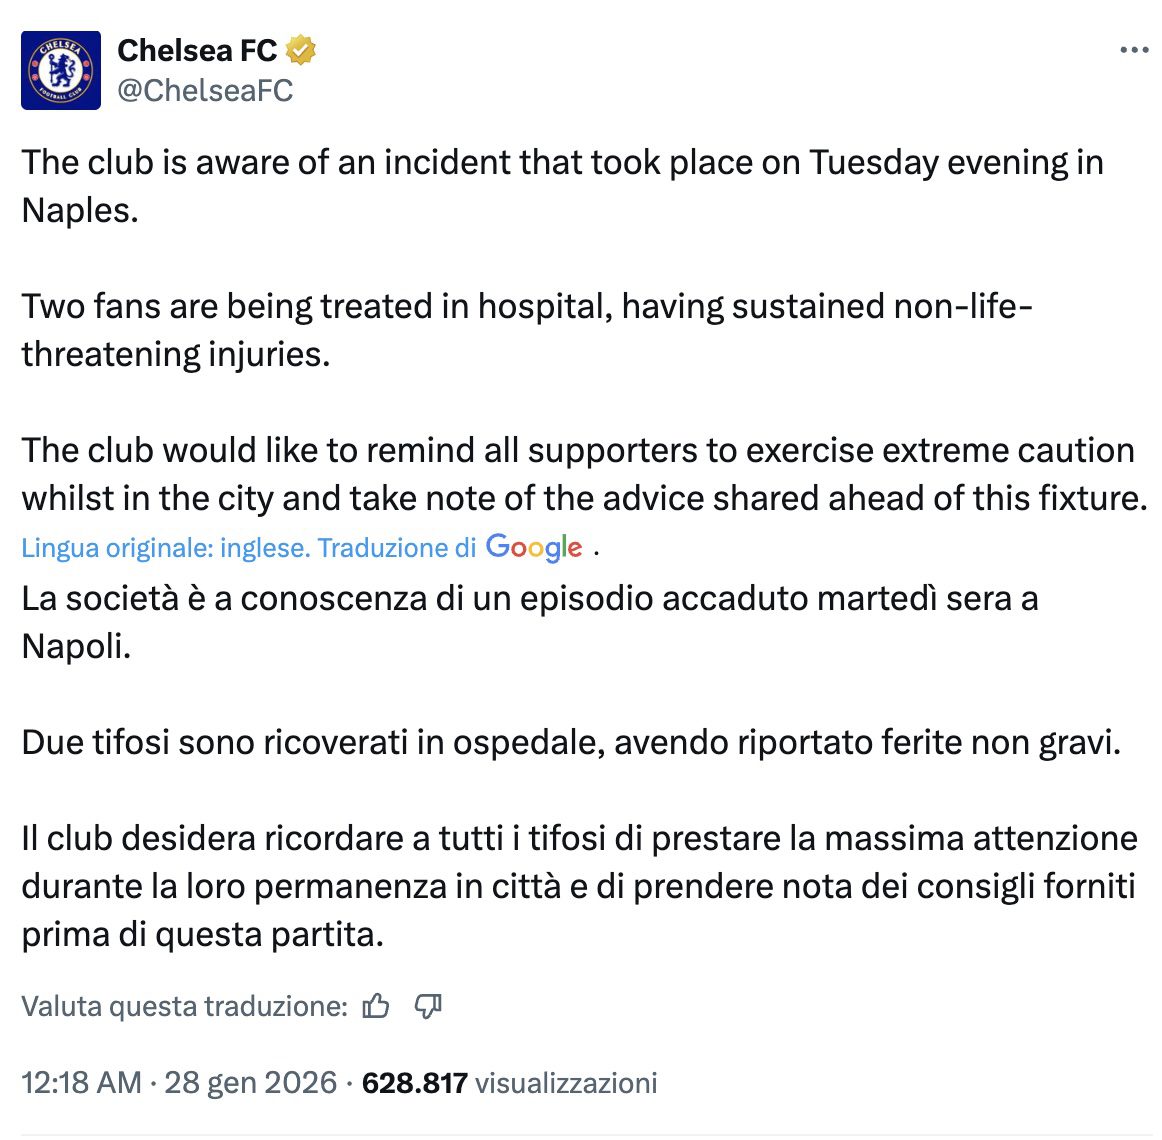Rate translation with thumbs down
This screenshot has width=1162, height=1140.
[428, 1006]
